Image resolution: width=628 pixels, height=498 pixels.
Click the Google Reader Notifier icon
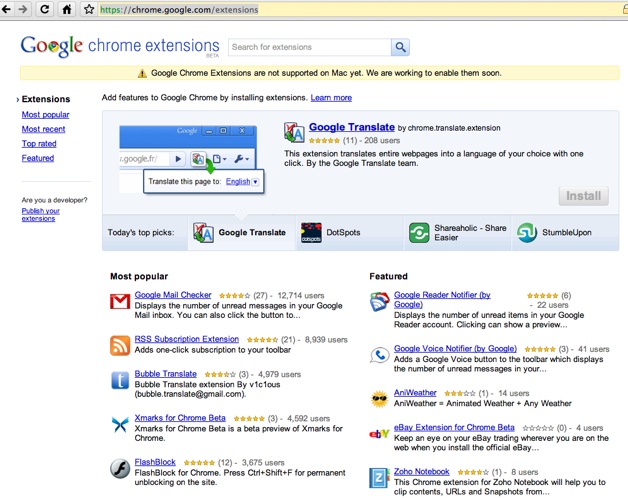coord(379,302)
